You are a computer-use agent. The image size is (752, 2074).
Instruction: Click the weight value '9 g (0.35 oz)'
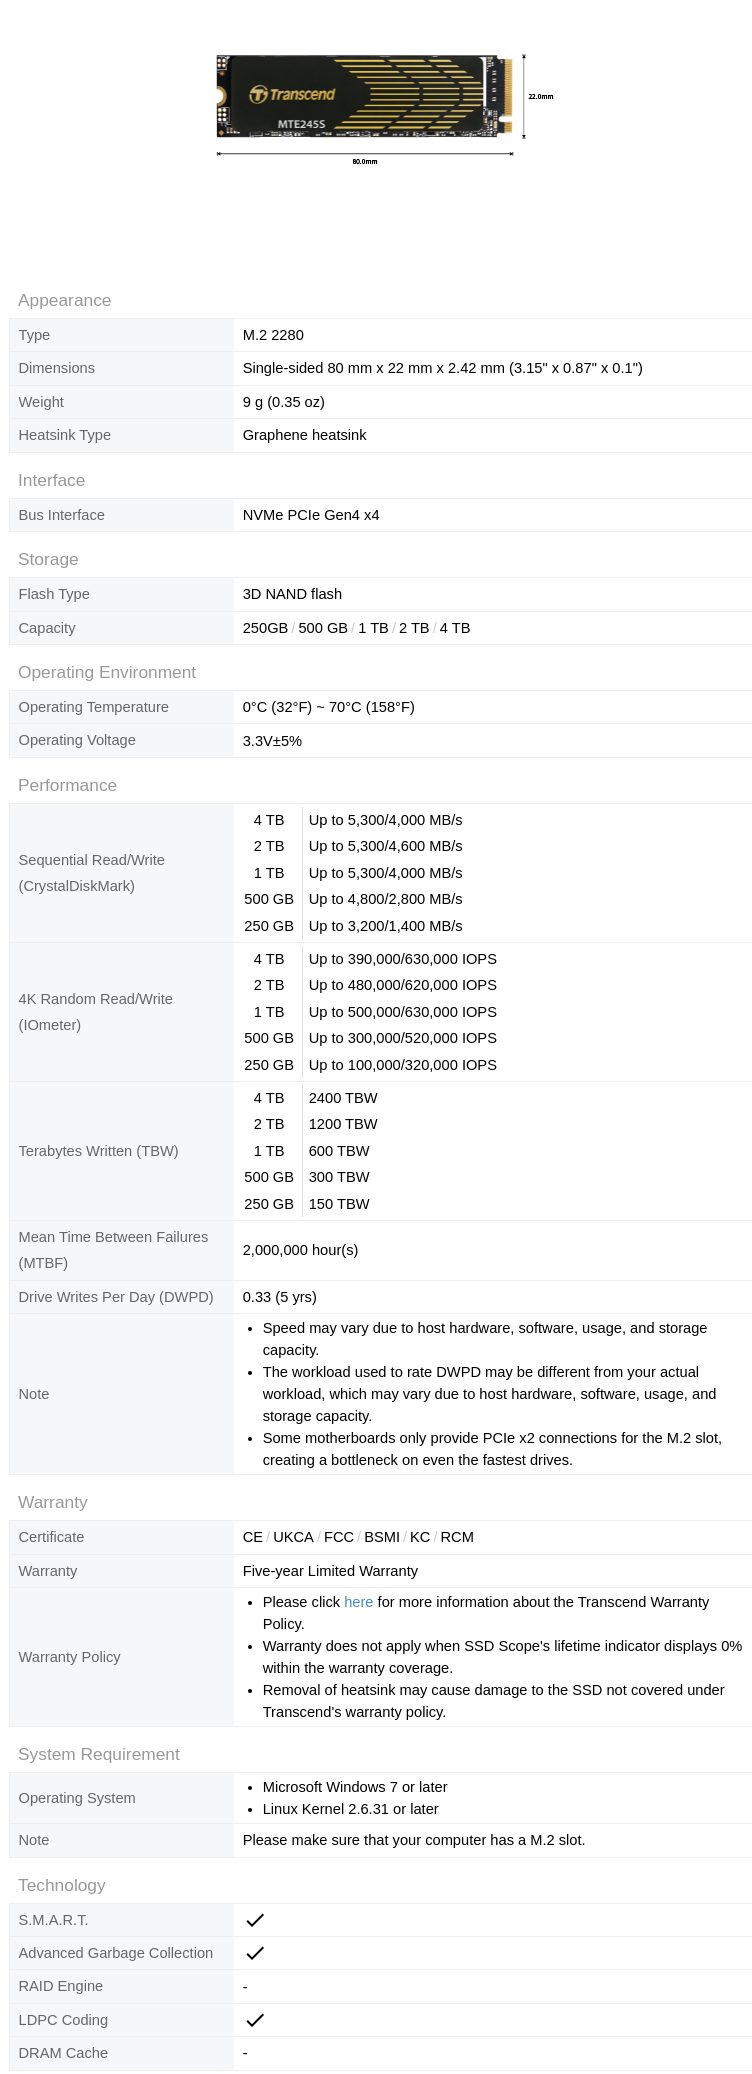(x=284, y=402)
